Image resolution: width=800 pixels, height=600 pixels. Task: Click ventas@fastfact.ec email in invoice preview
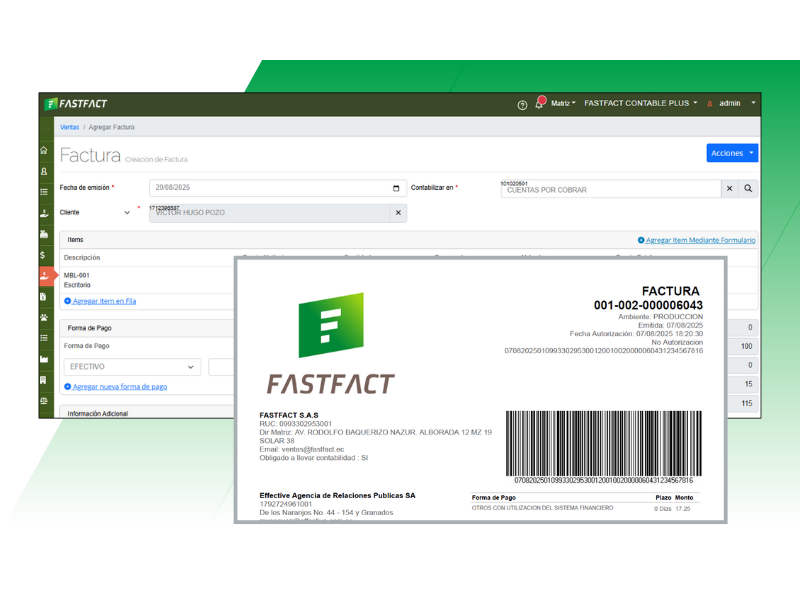313,449
